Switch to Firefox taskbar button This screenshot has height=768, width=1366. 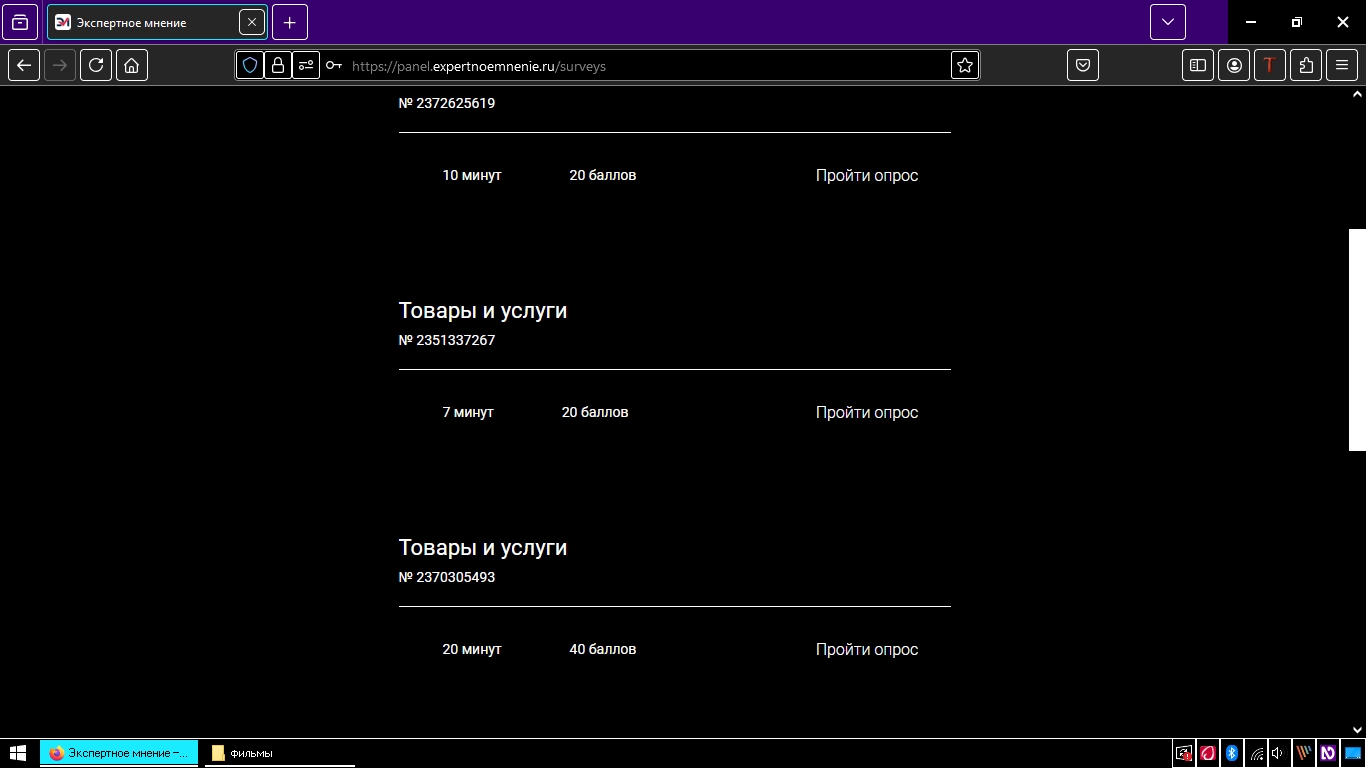click(119, 753)
